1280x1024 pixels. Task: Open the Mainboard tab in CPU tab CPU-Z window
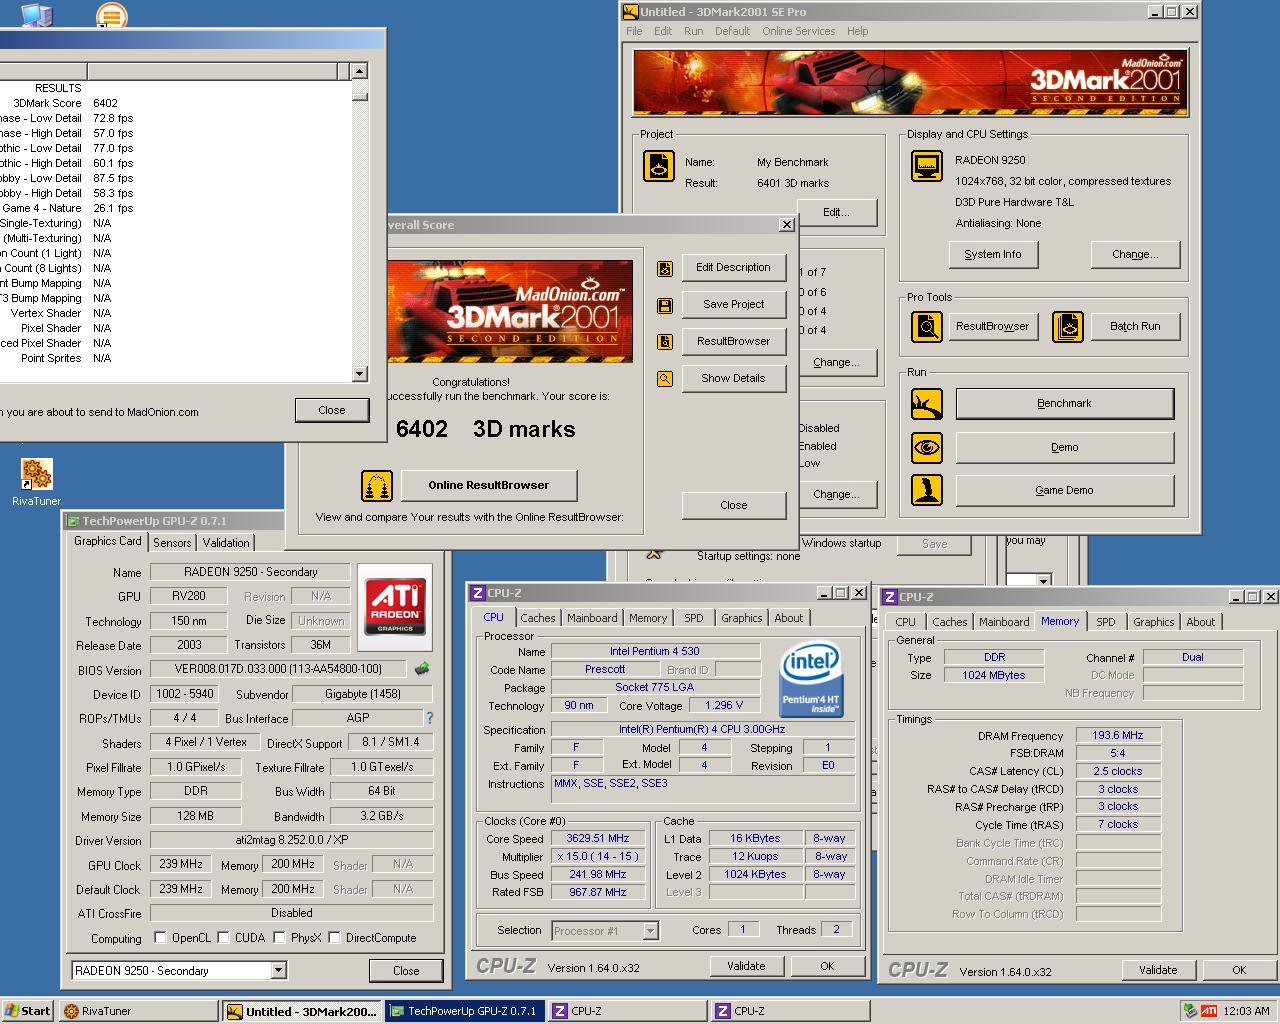(x=592, y=618)
